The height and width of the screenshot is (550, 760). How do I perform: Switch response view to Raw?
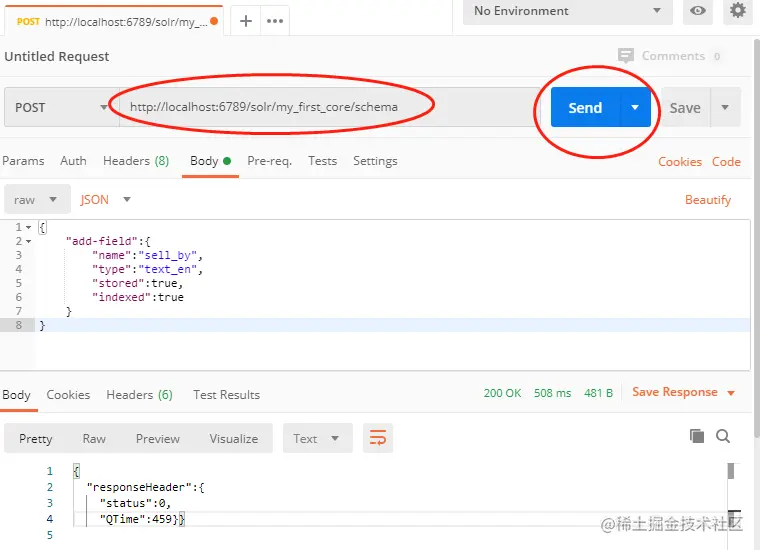[x=94, y=439]
